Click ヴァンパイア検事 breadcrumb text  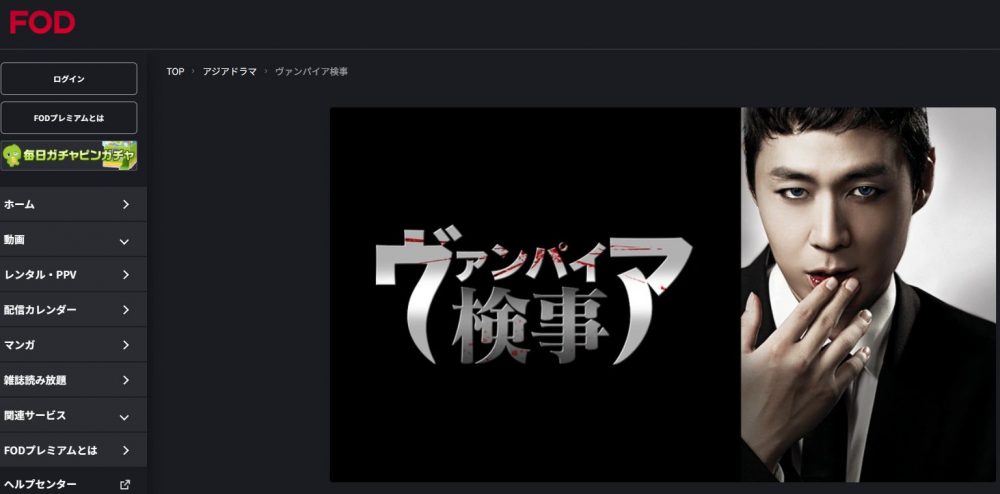click(311, 72)
